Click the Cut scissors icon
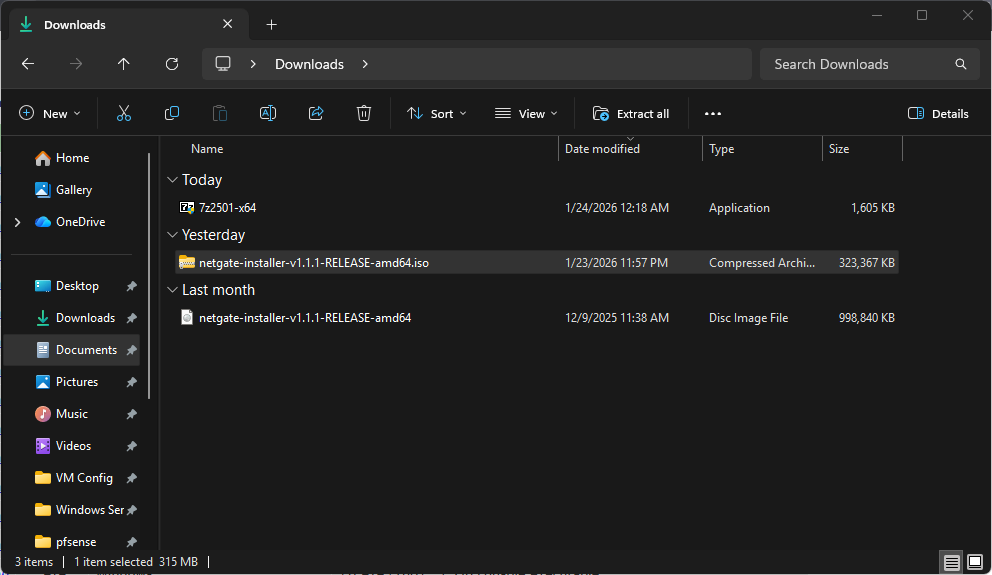This screenshot has height=575, width=992. (x=124, y=114)
